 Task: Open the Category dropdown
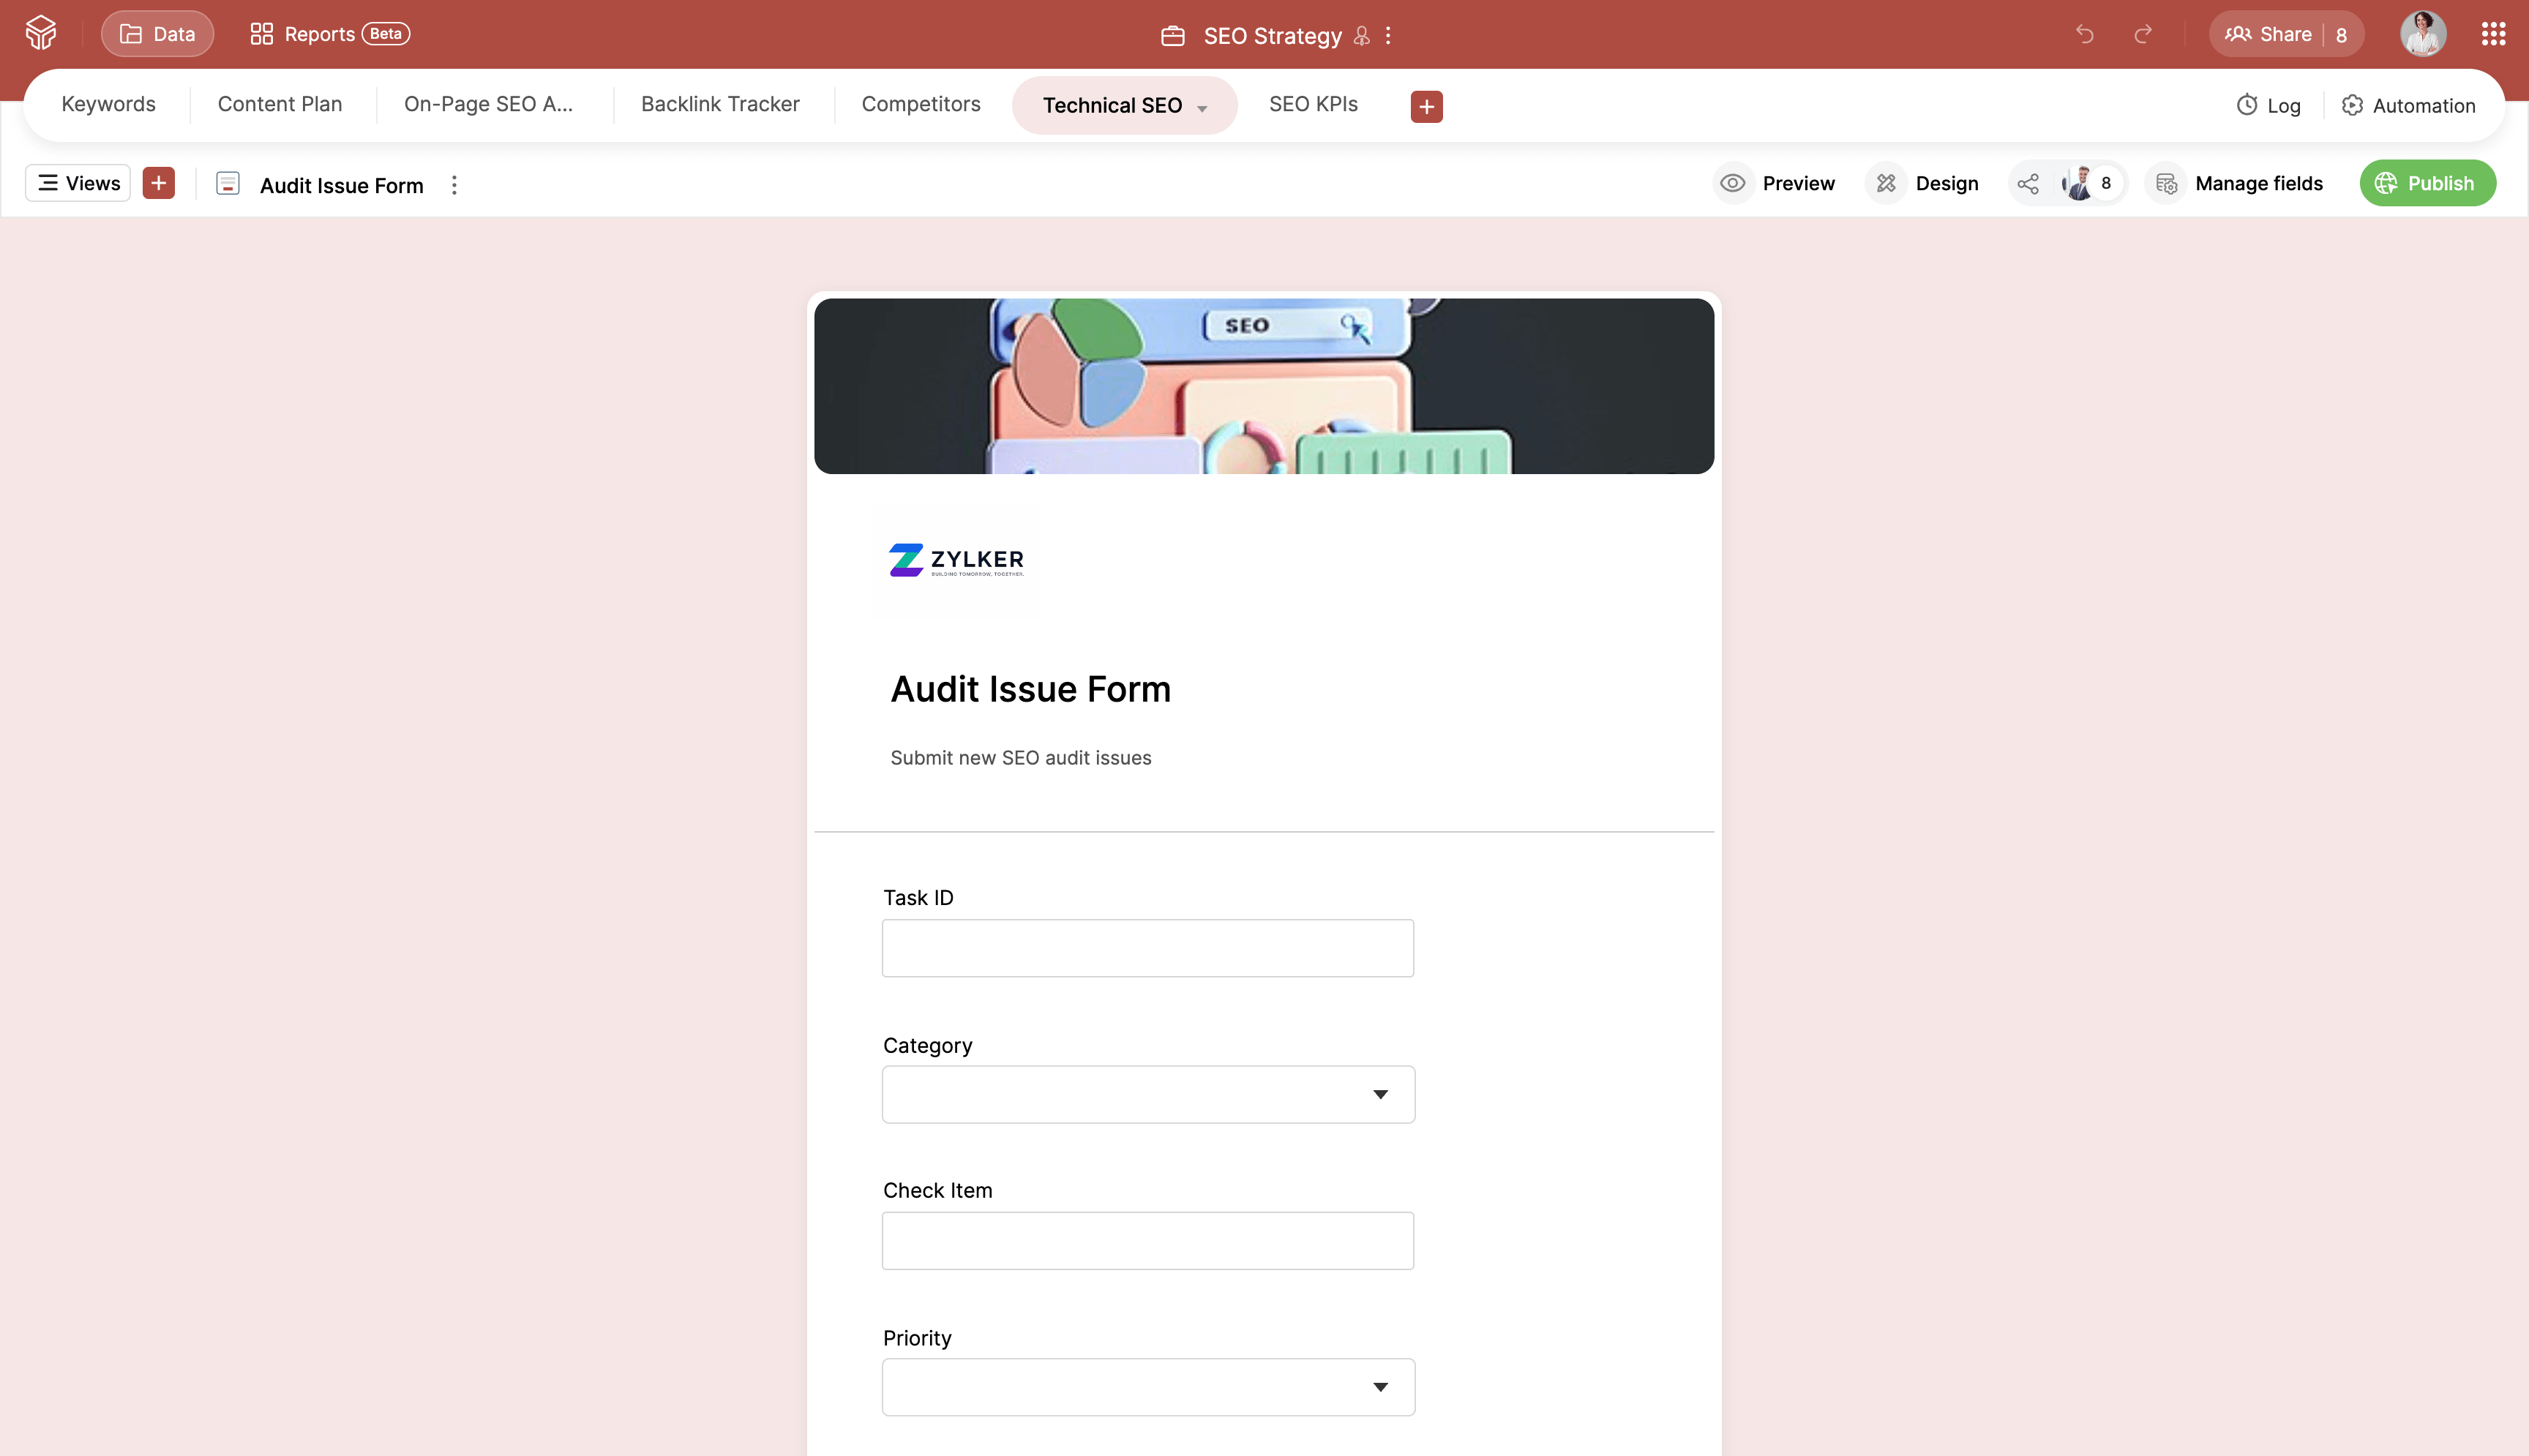[1148, 1094]
